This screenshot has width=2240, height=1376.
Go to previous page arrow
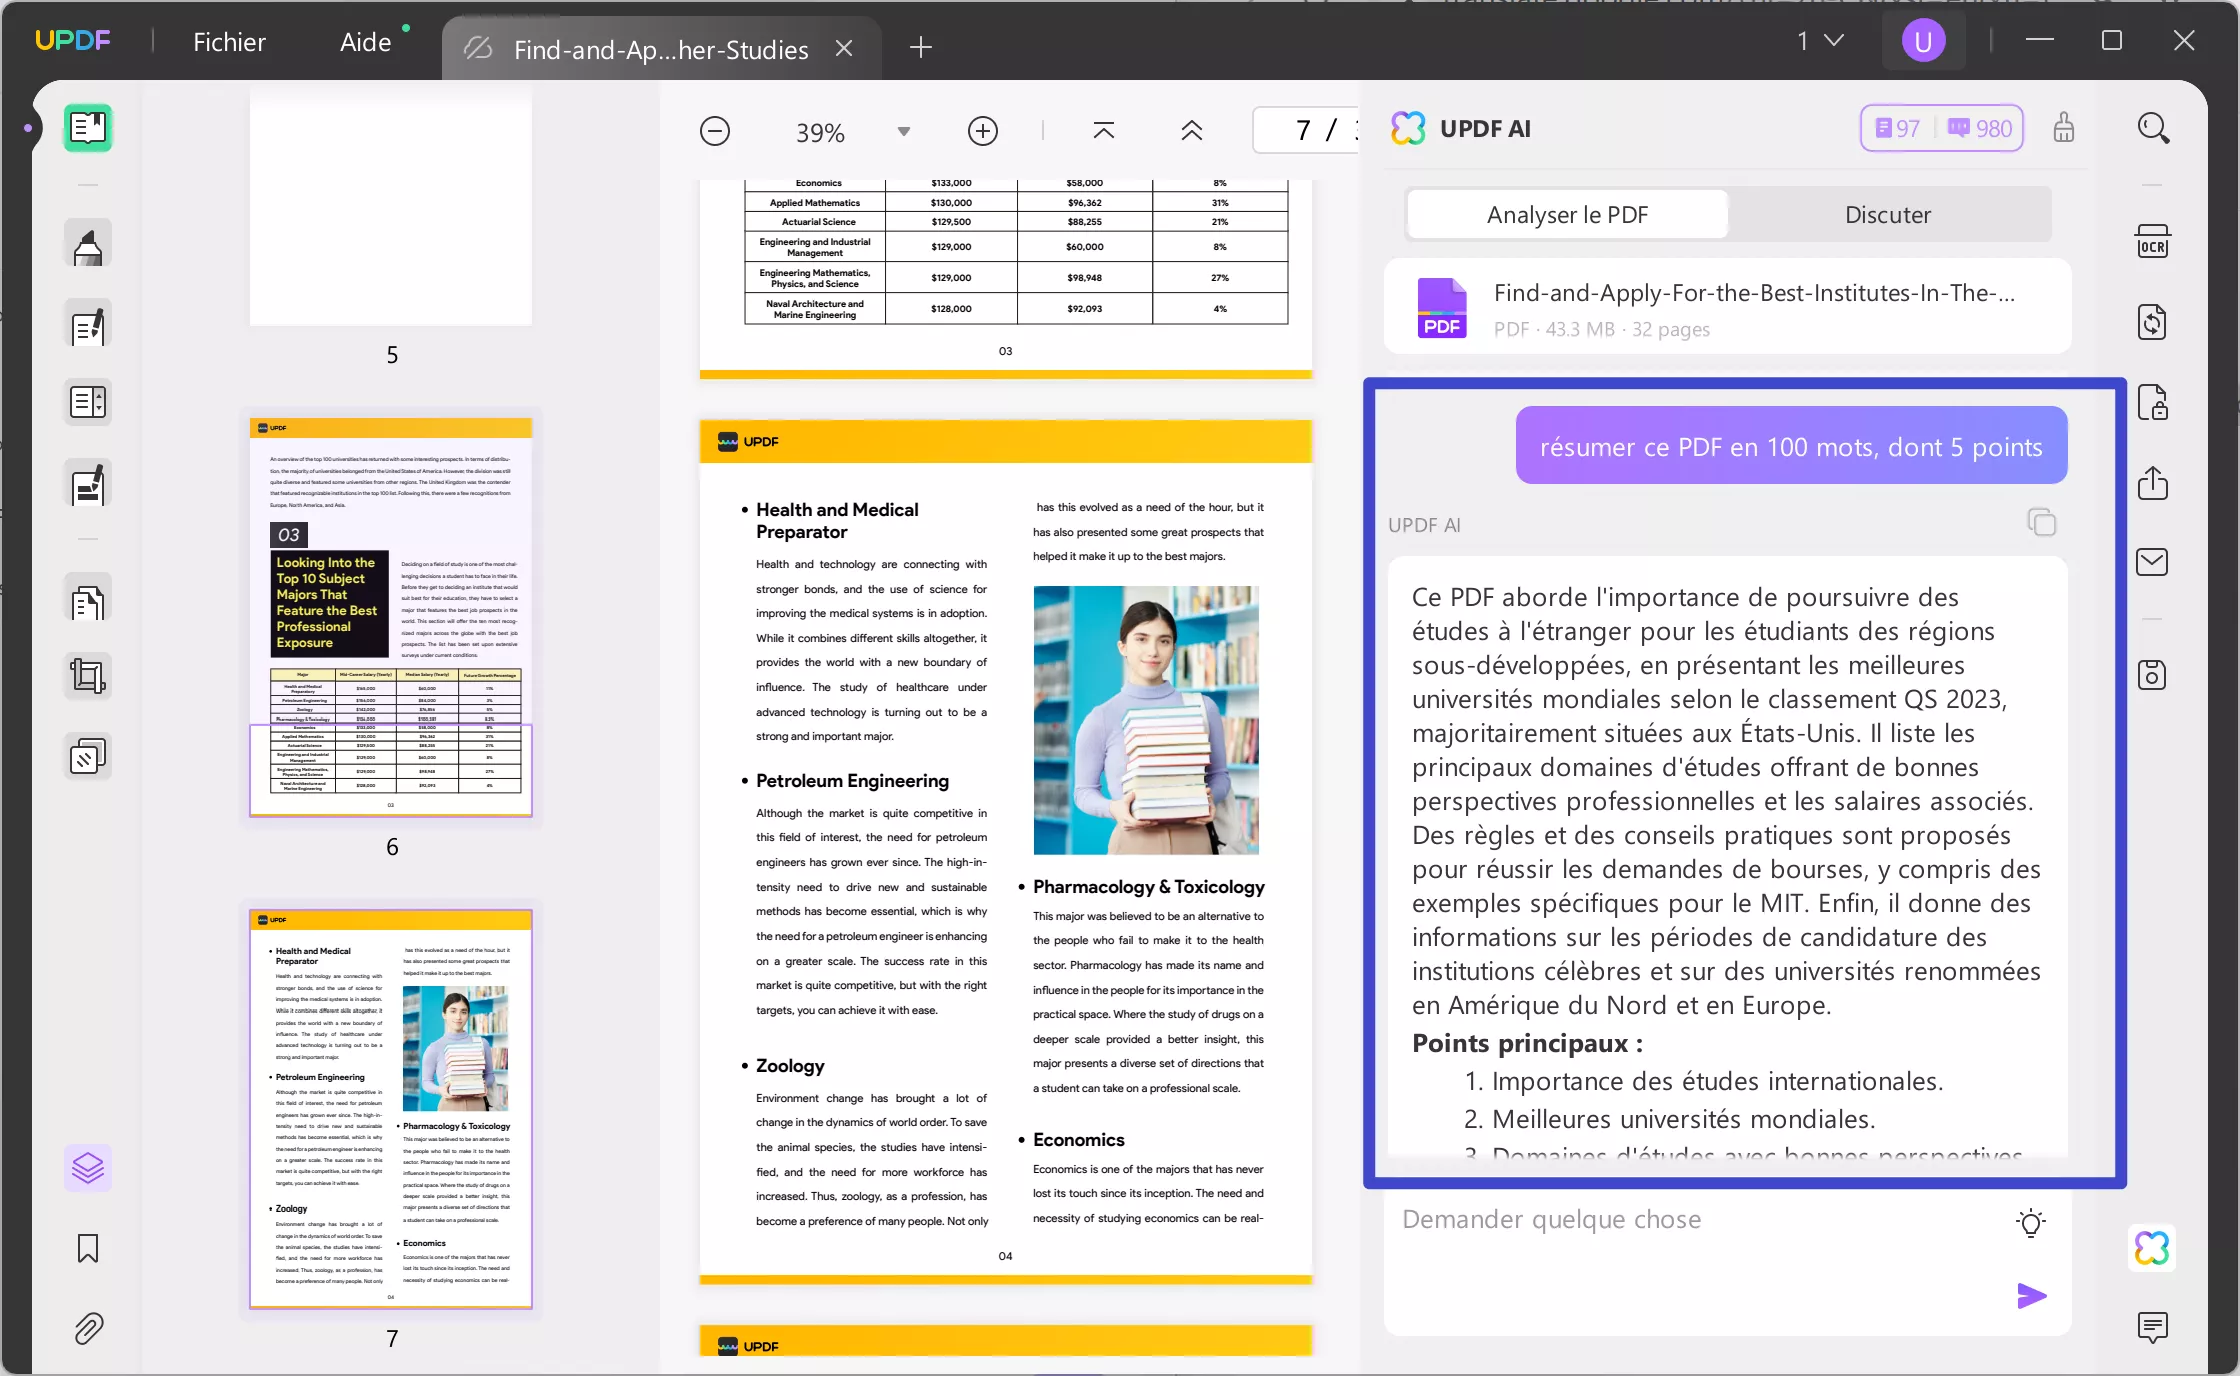click(x=1192, y=131)
